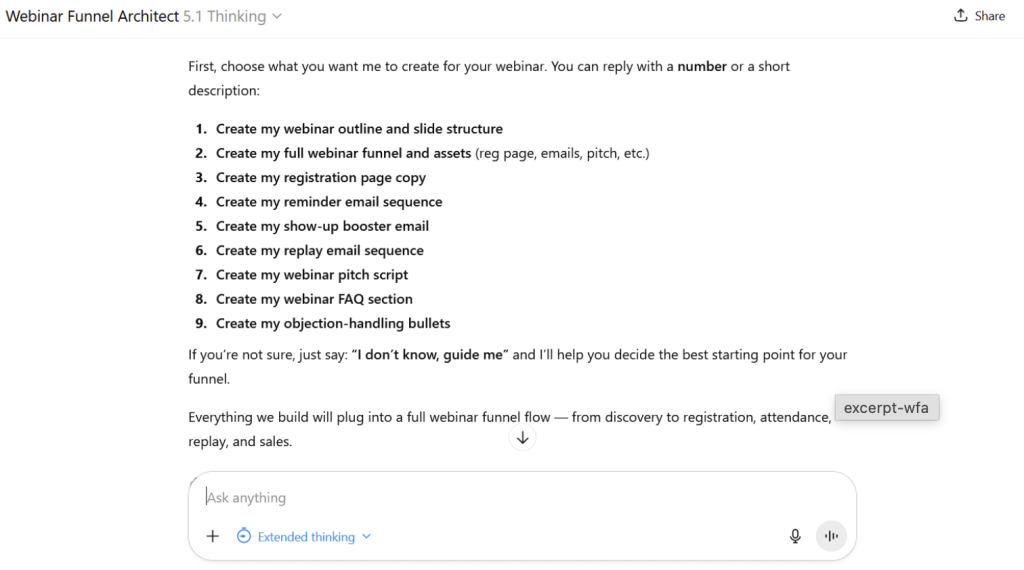Select the 5.1 Thinking model label
The image size is (1024, 570).
[225, 16]
